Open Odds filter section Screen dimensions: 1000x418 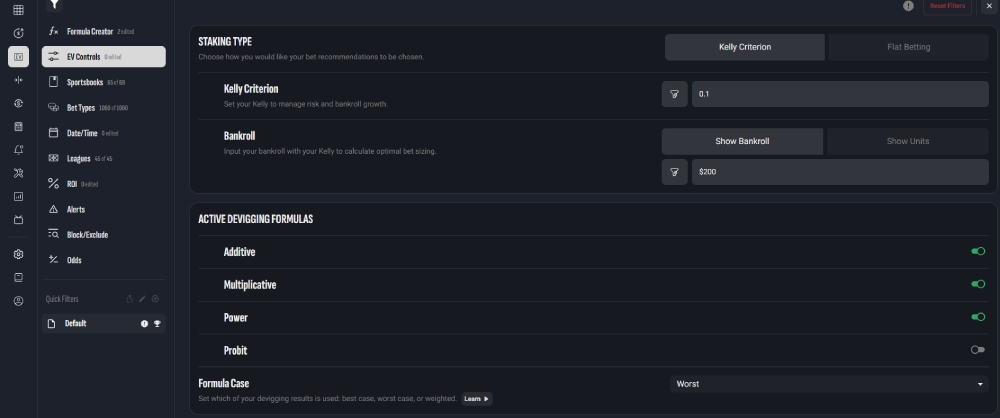point(103,260)
